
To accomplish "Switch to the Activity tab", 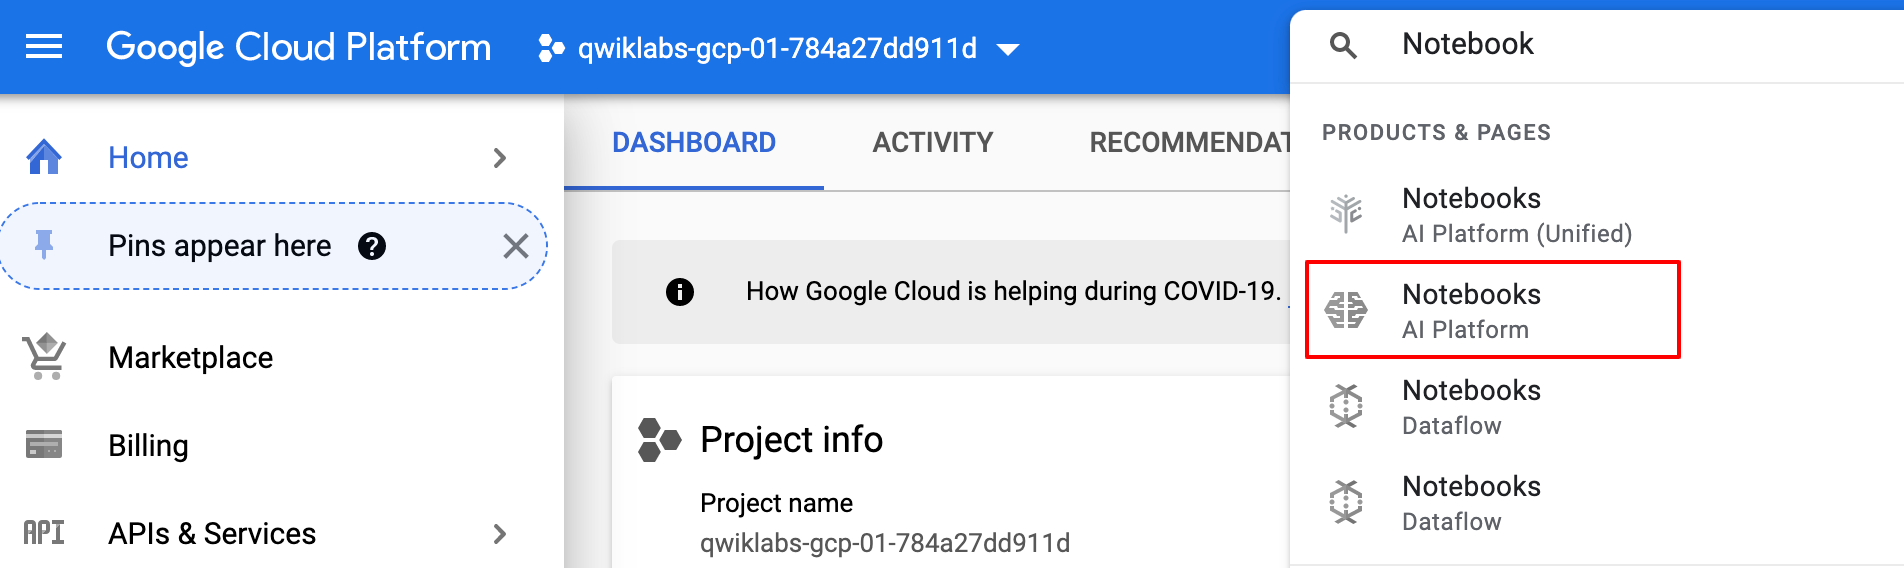I will coord(932,143).
